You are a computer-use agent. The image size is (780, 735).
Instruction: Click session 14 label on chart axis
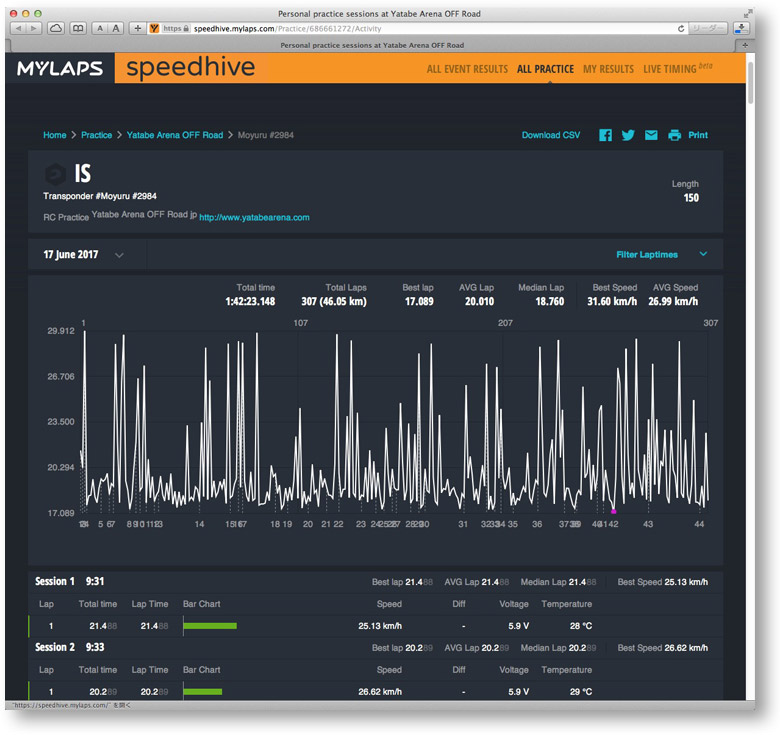(x=199, y=524)
